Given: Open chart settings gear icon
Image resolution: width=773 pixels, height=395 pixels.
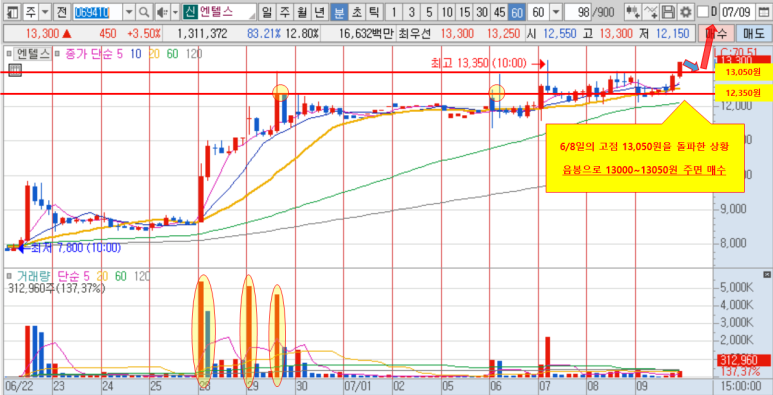Looking at the screenshot, I should (x=685, y=12).
